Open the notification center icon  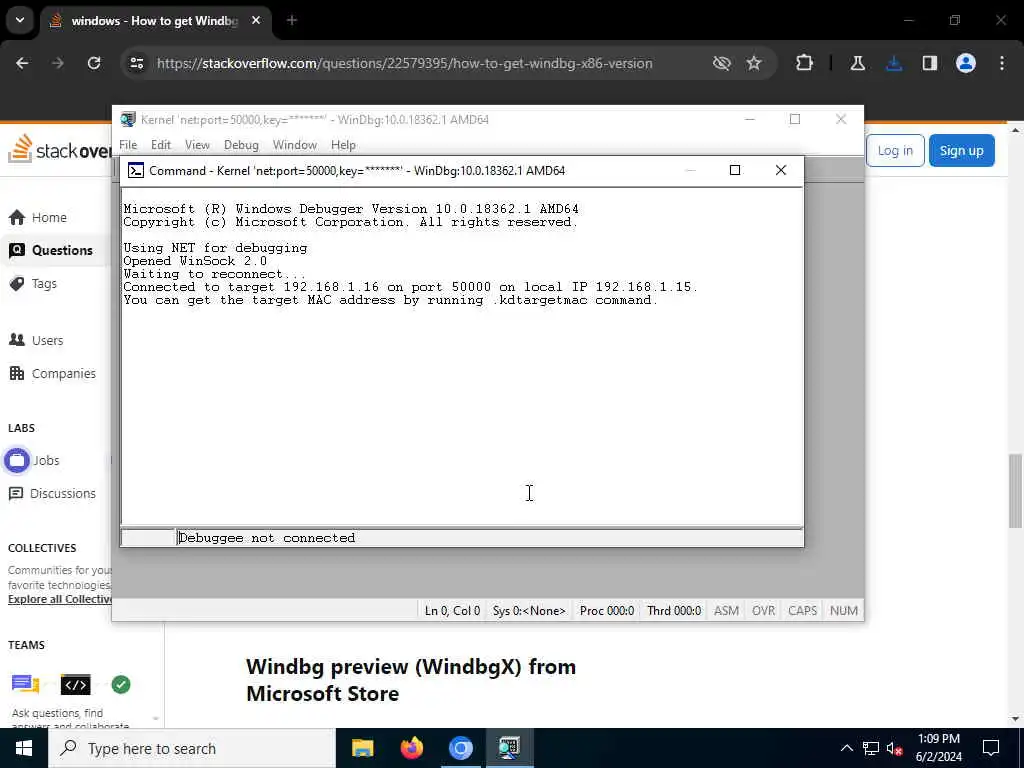(x=991, y=748)
